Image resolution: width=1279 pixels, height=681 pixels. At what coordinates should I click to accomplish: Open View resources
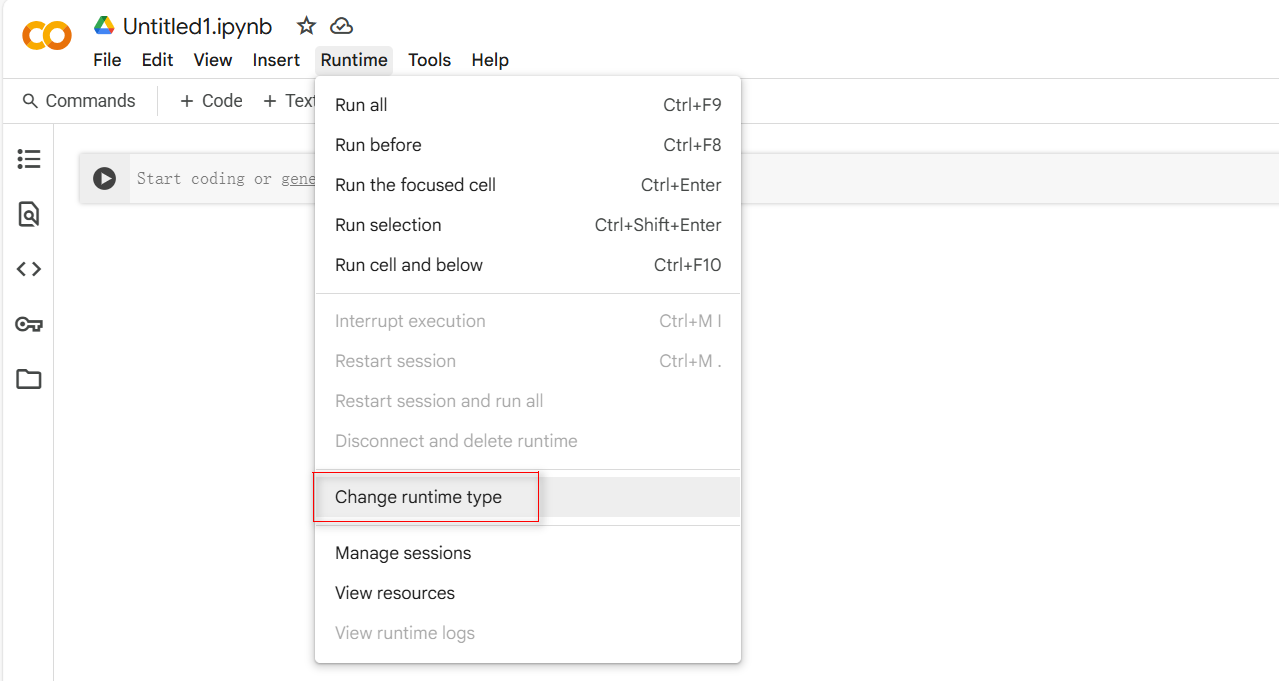pos(528,593)
